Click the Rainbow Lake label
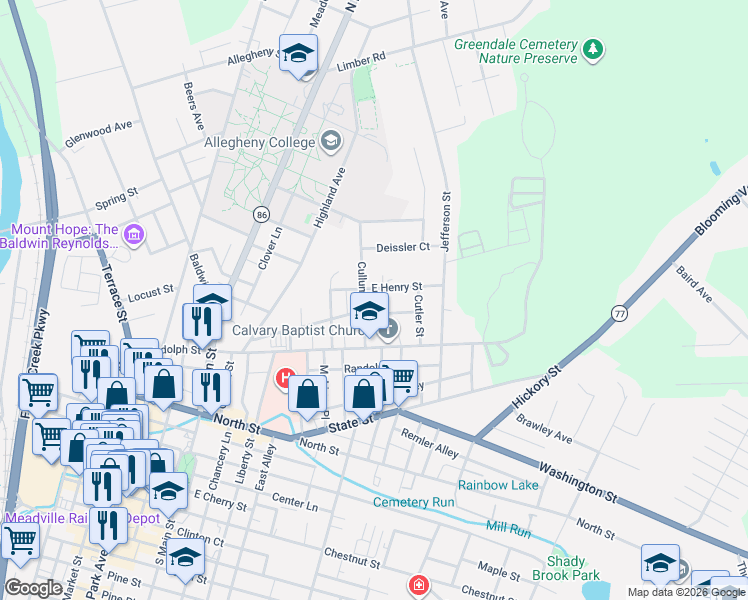This screenshot has width=748, height=600. tap(498, 486)
